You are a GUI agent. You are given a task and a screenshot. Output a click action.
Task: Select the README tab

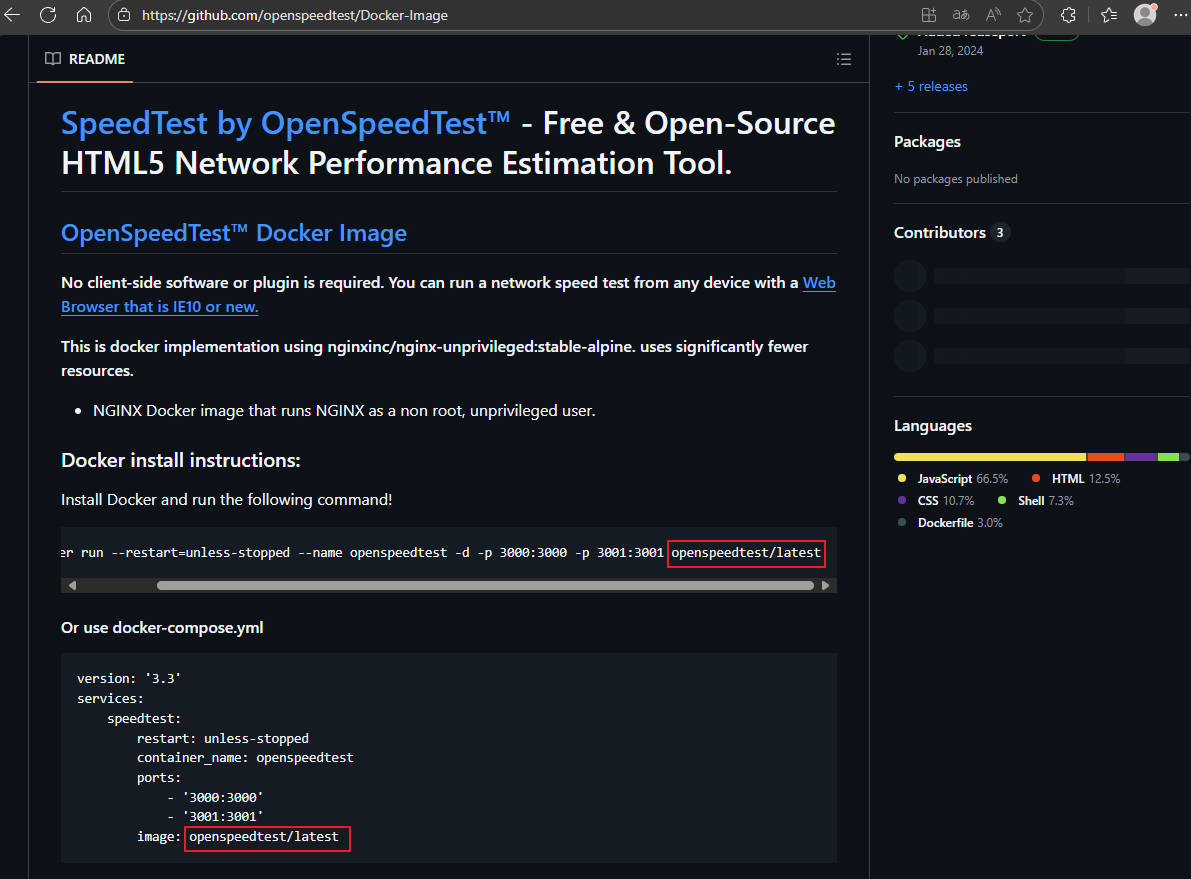[x=85, y=59]
